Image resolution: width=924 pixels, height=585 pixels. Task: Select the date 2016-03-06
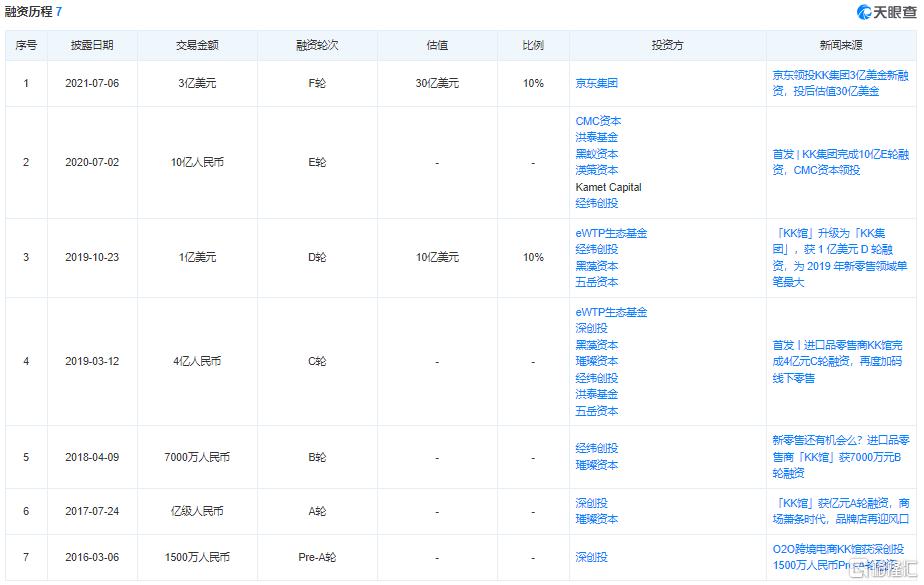[92, 557]
